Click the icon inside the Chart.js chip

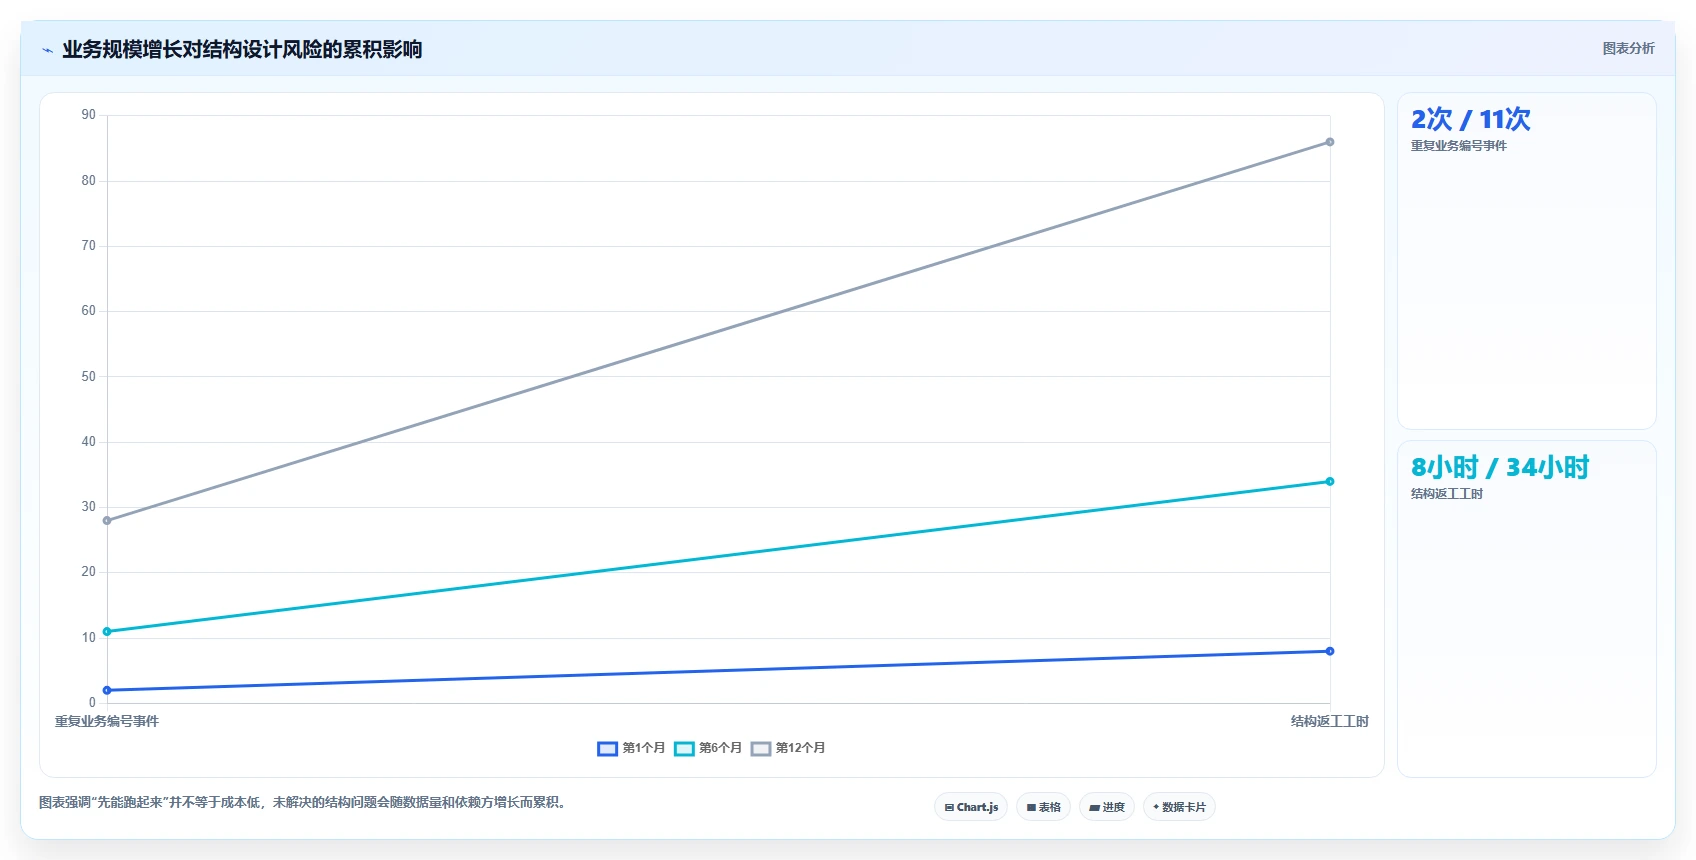(x=949, y=807)
